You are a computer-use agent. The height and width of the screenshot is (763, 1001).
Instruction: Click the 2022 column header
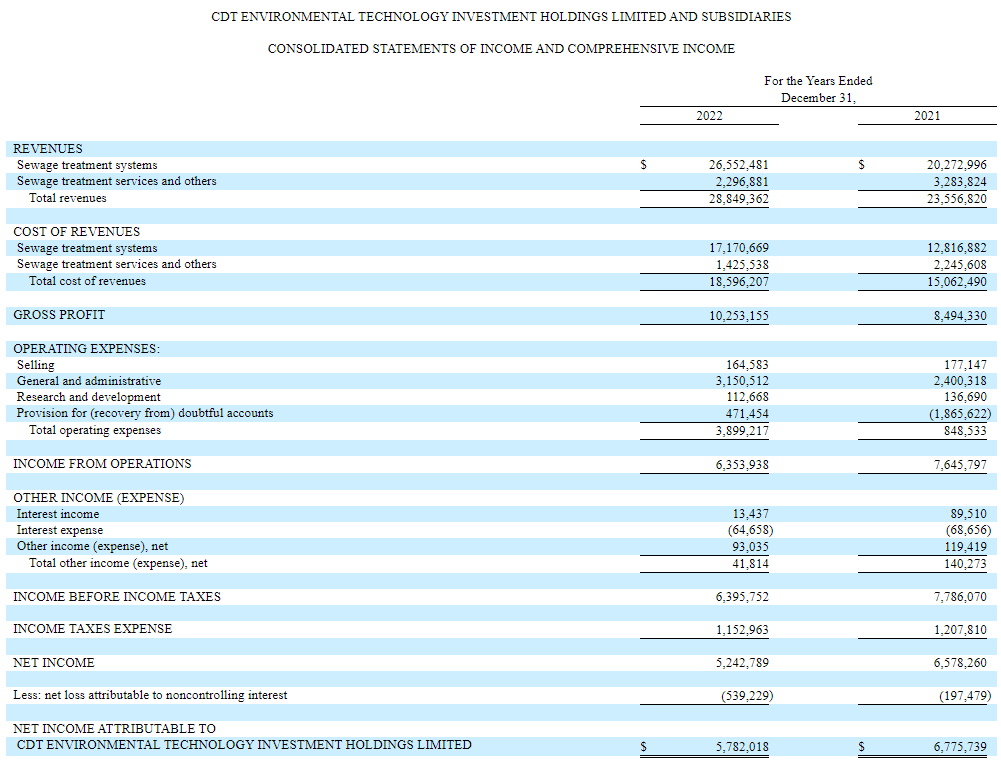point(709,116)
